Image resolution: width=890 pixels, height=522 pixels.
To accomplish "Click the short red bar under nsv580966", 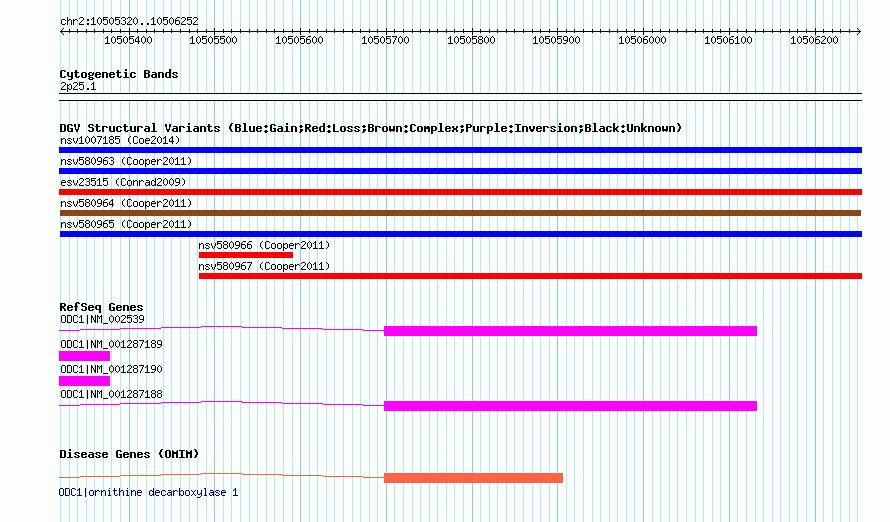I will [x=246, y=255].
